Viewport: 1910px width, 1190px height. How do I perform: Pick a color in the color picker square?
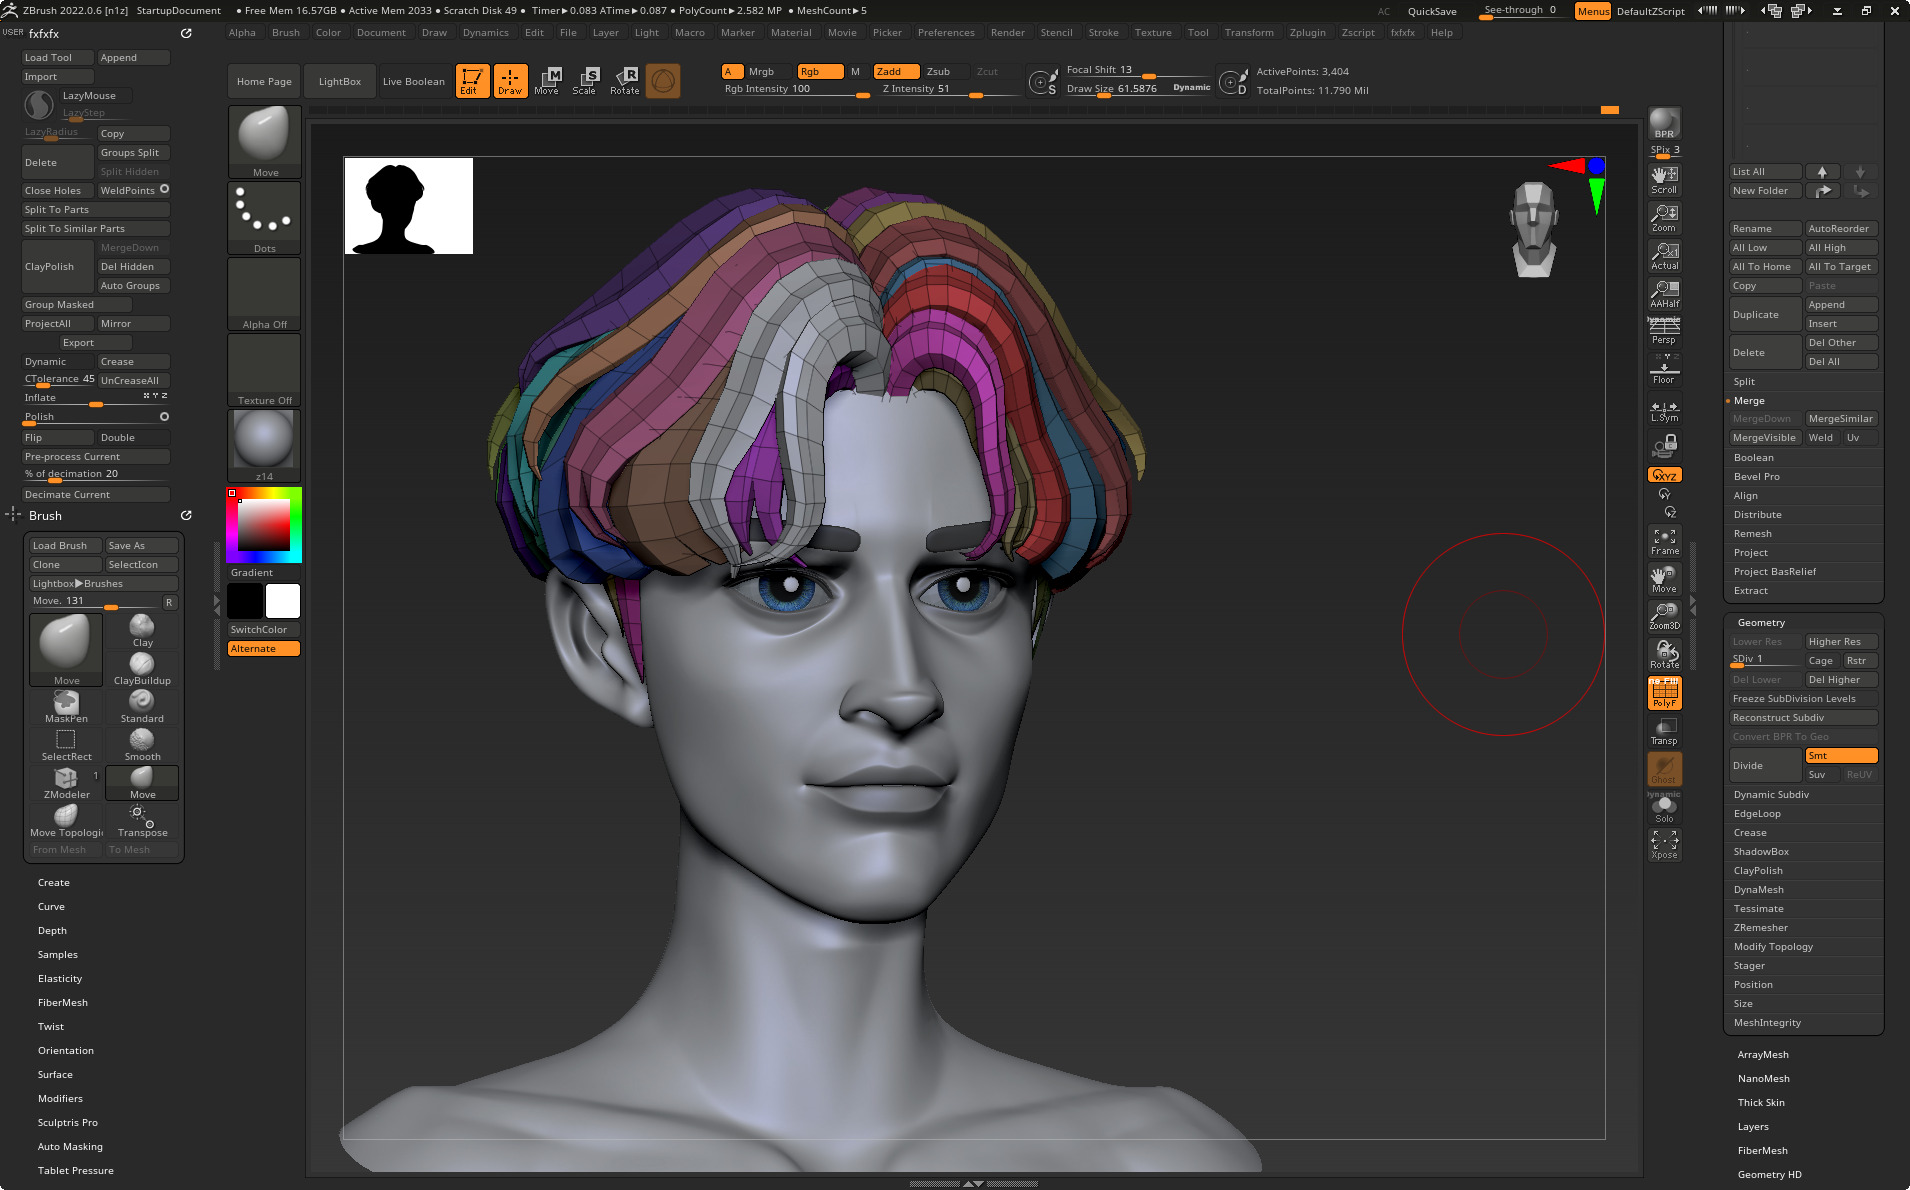pos(263,525)
